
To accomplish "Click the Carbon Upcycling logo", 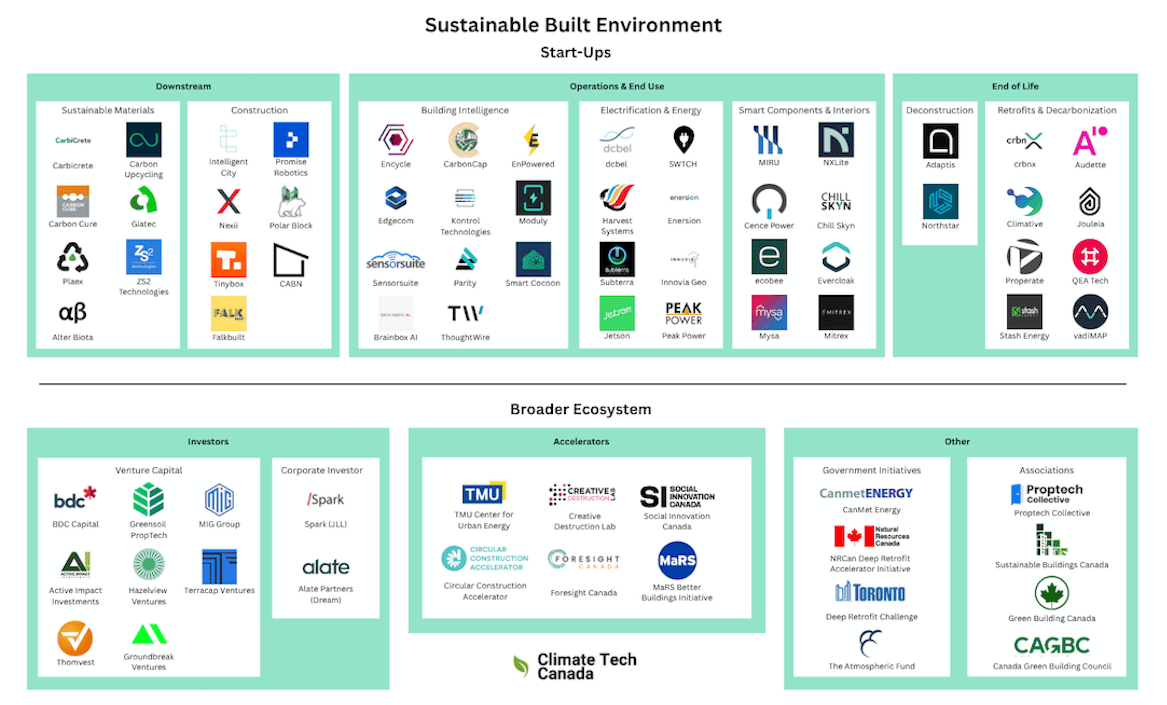I will [144, 140].
